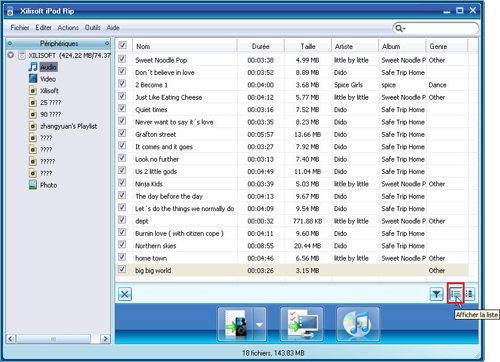The image size is (500, 362).
Task: Sort by the Album column header
Action: (x=403, y=46)
